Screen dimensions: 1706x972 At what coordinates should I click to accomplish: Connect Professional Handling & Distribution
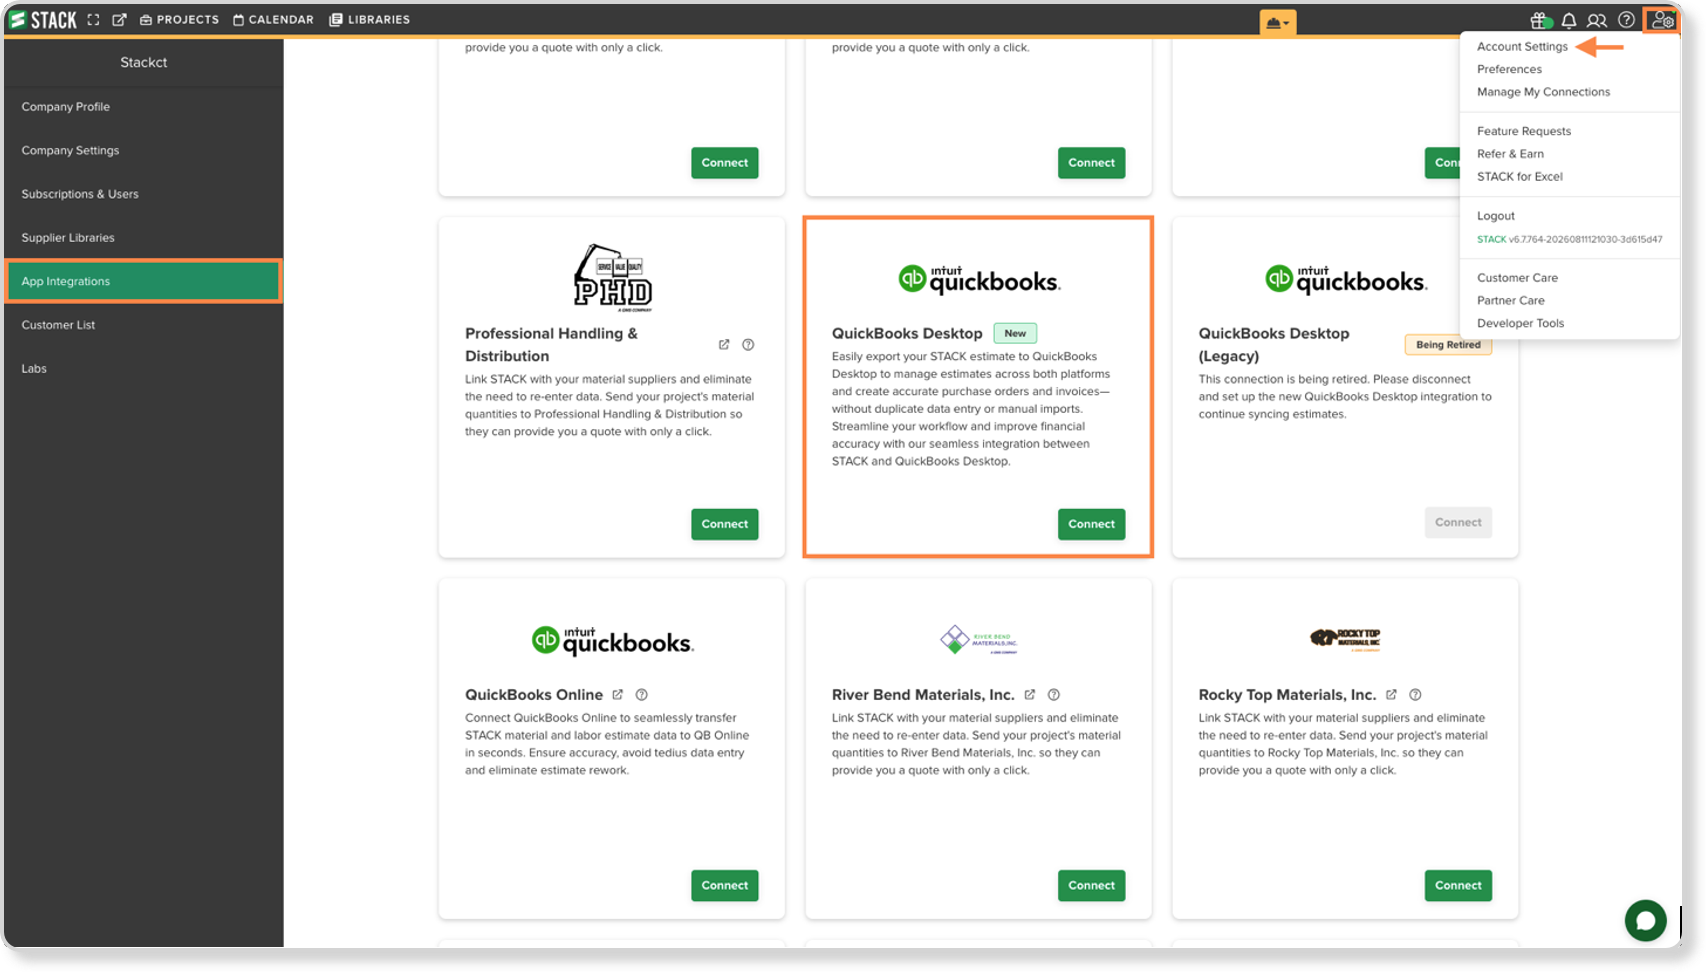click(724, 524)
